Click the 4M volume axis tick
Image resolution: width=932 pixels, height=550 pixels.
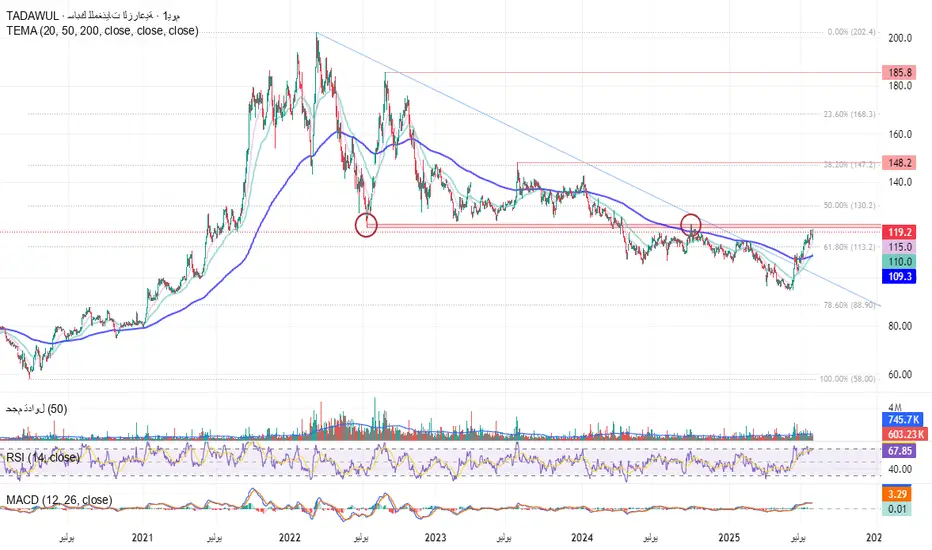[895, 407]
